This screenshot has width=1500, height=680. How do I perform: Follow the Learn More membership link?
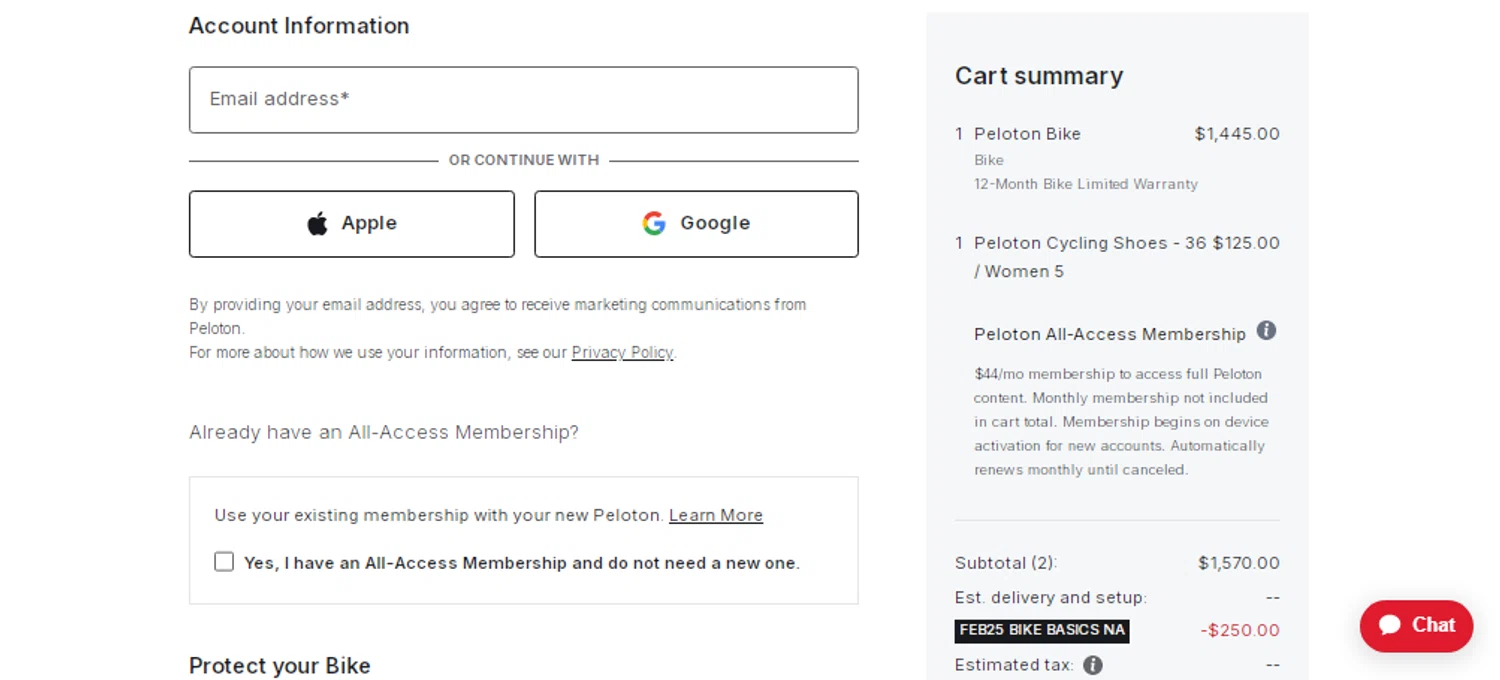(715, 516)
